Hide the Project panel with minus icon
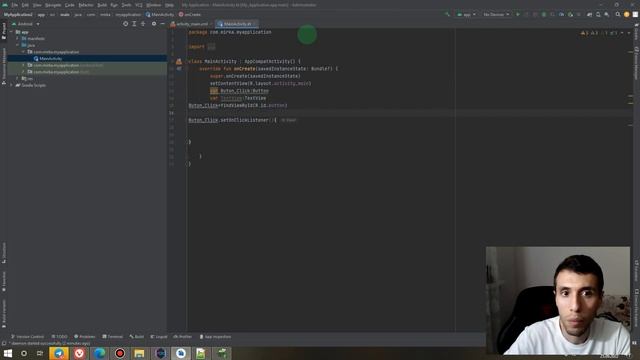The image size is (640, 360). (x=162, y=24)
